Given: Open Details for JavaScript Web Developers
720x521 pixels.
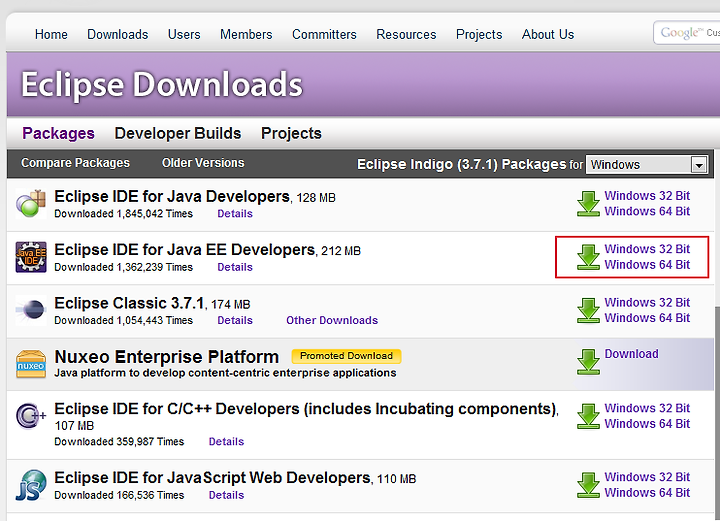Looking at the screenshot, I should pyautogui.click(x=226, y=495).
